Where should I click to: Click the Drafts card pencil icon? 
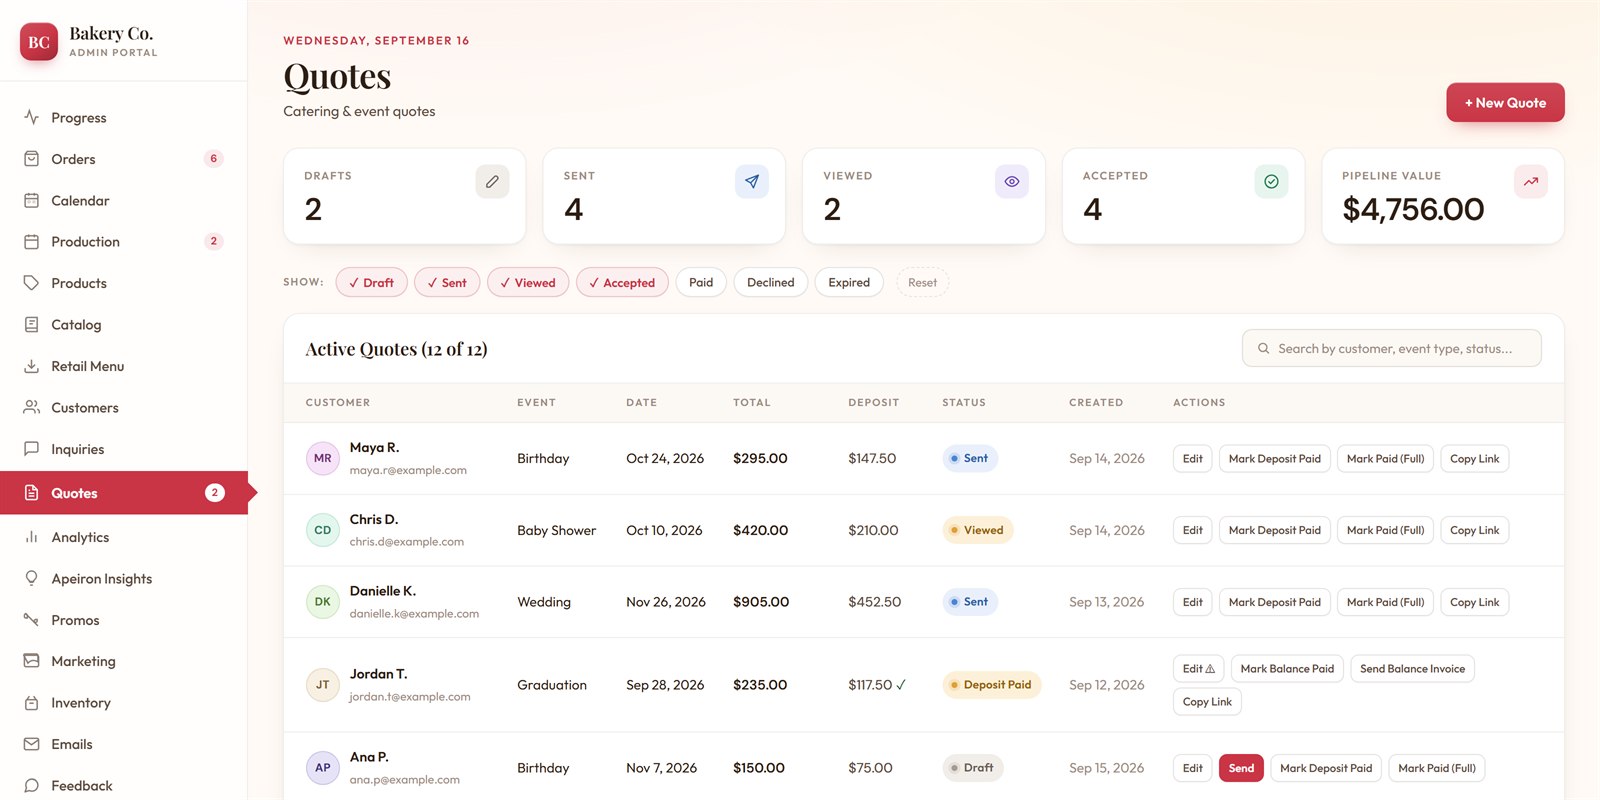click(492, 181)
